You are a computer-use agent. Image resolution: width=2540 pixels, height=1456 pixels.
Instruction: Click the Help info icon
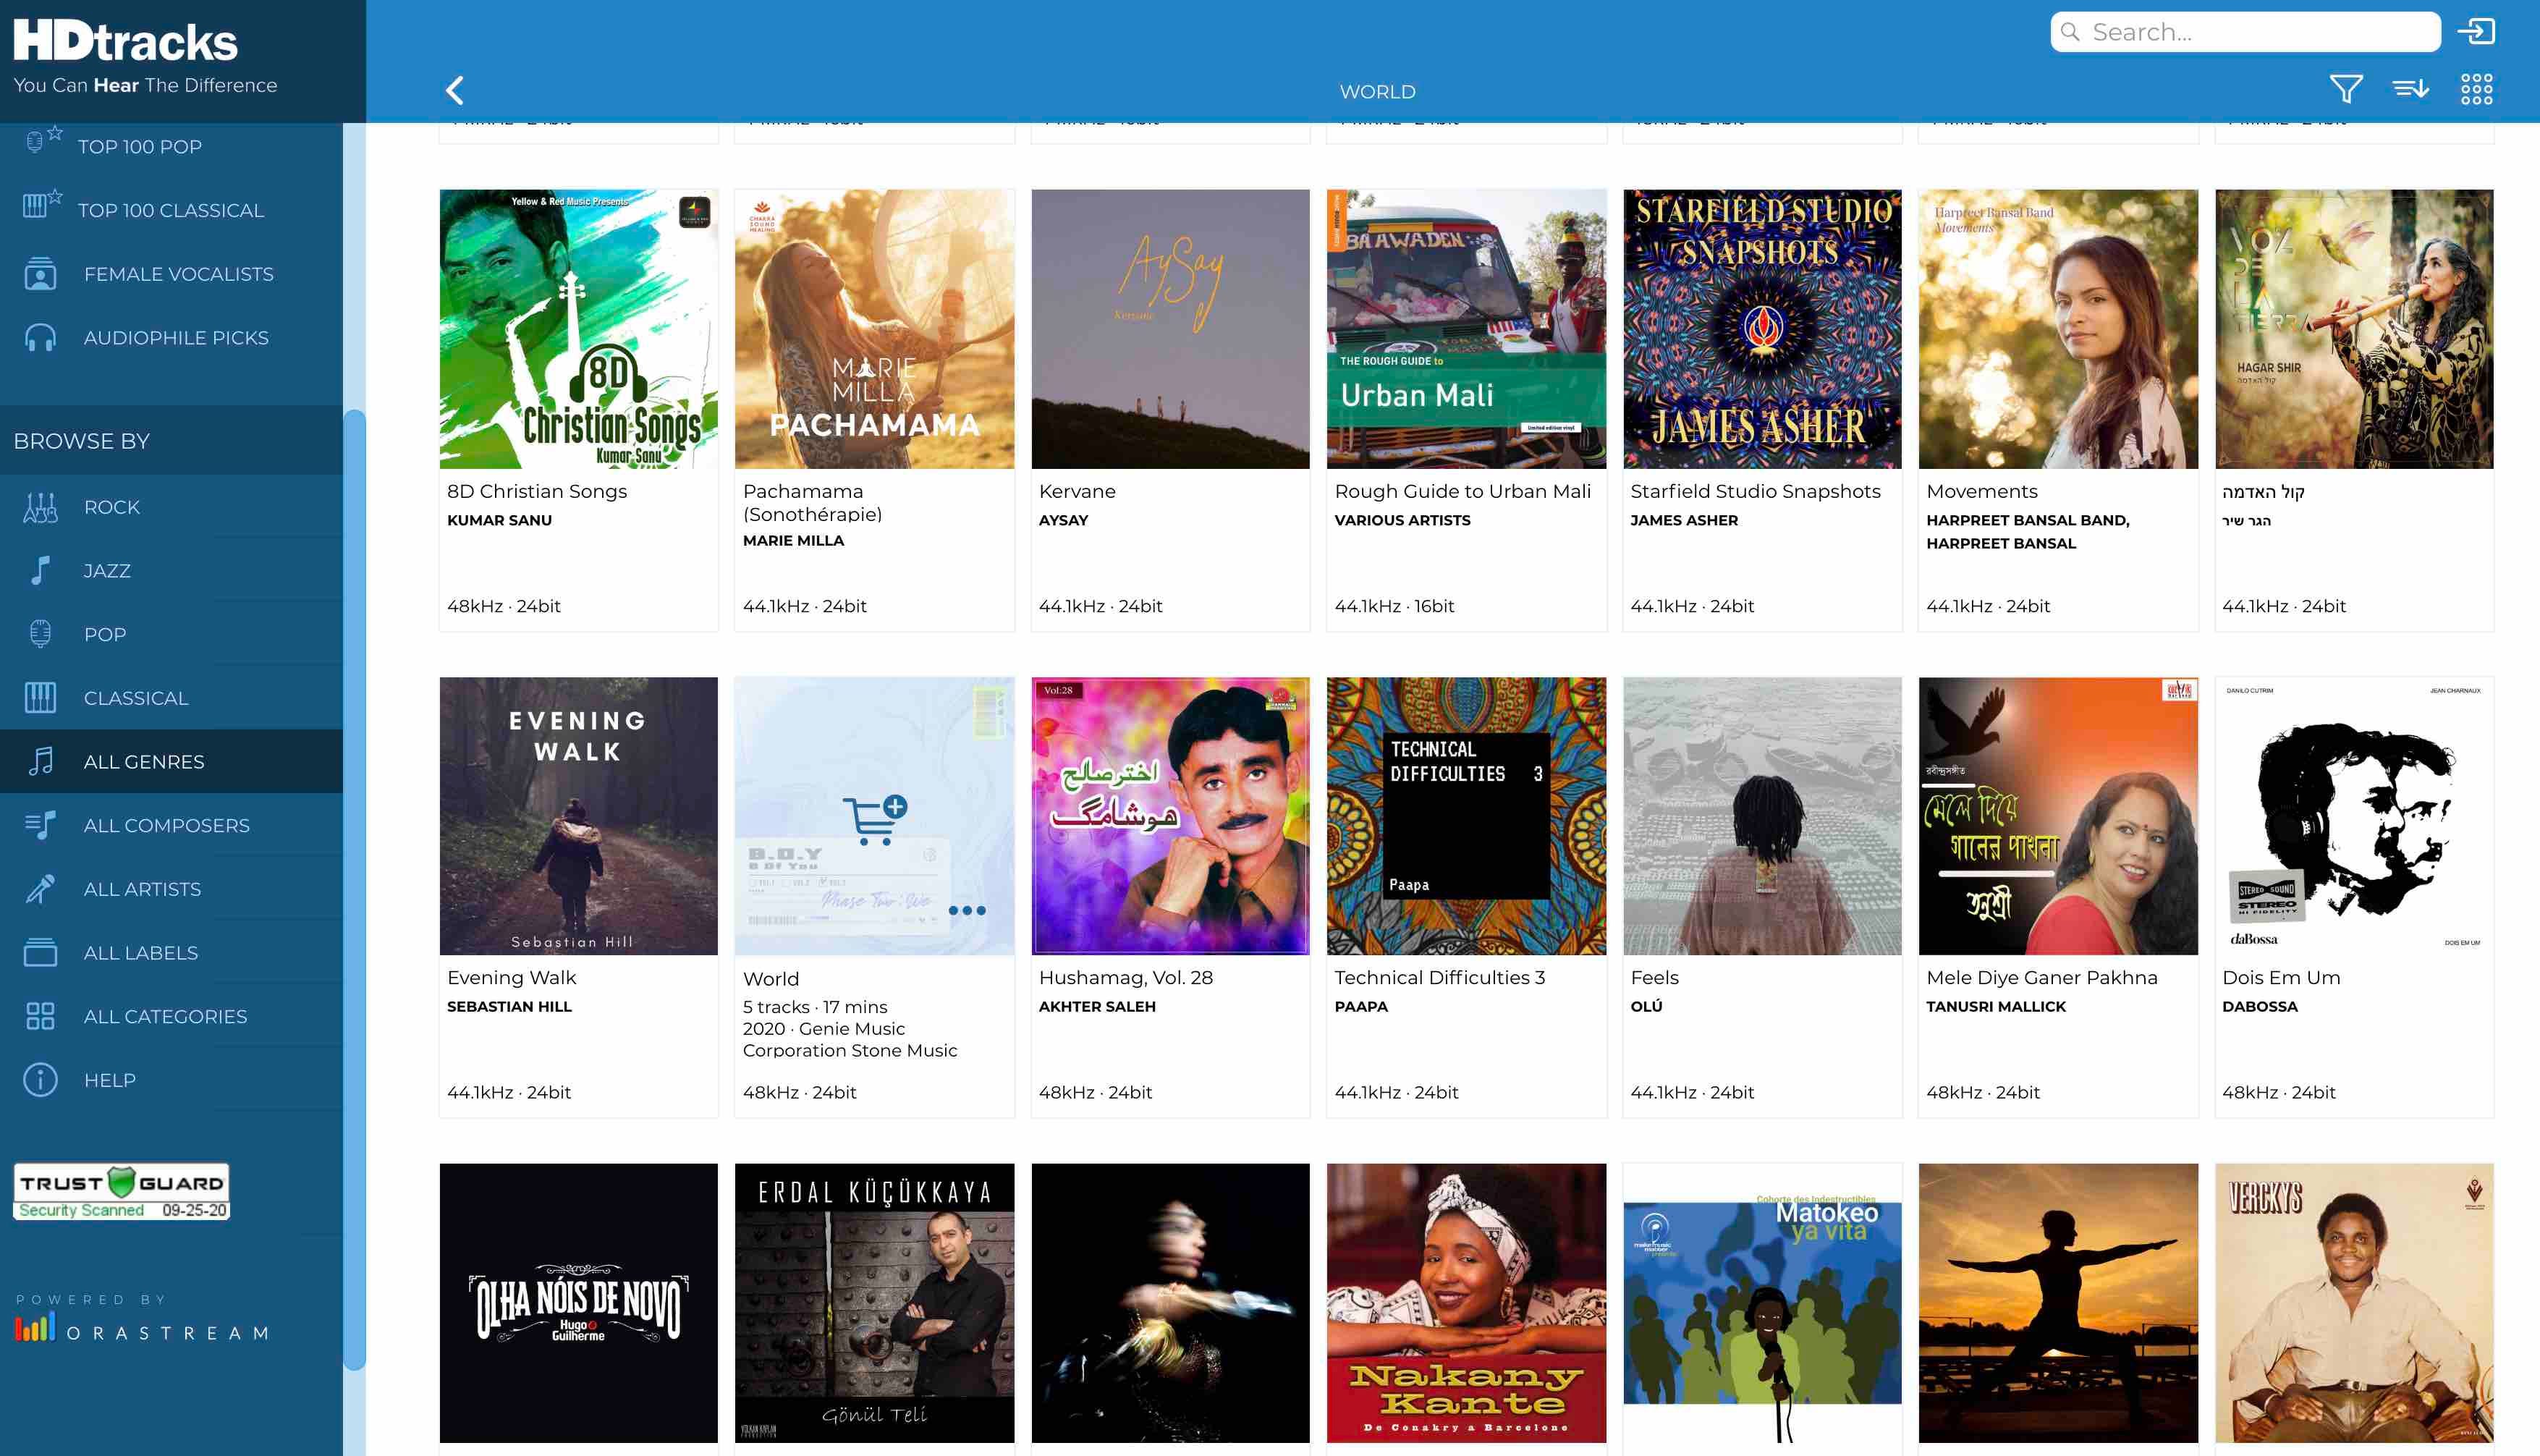coord(40,1080)
